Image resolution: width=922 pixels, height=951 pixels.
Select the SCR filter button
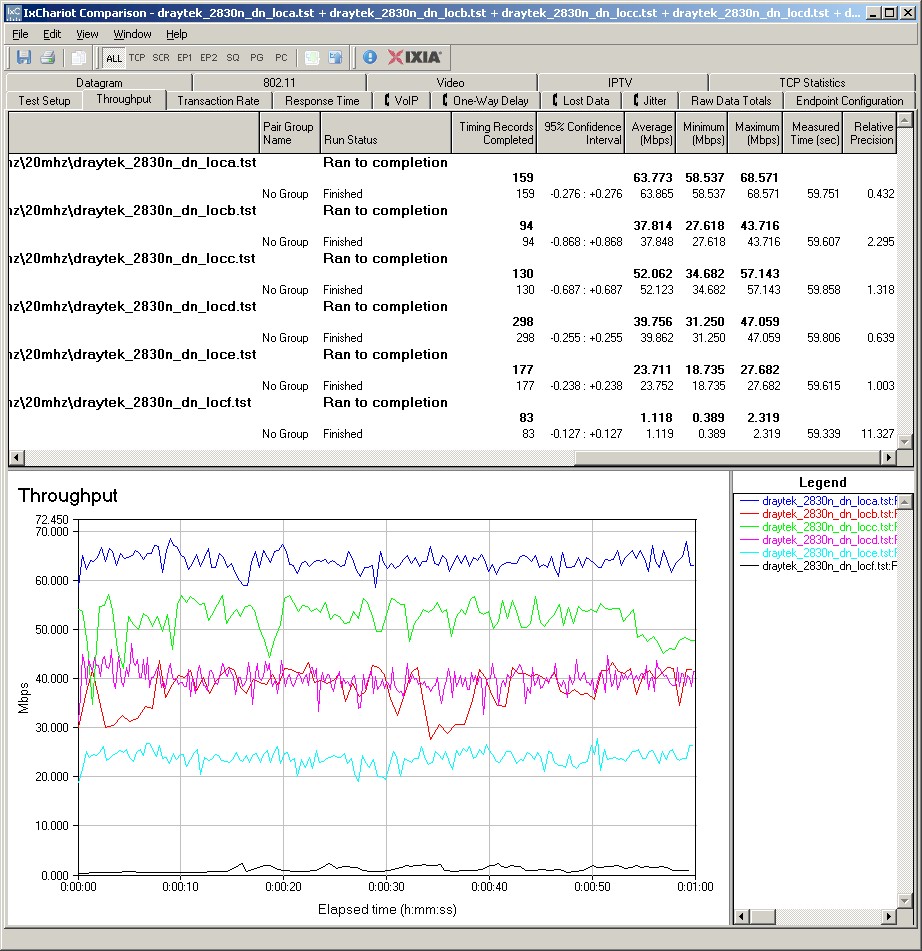161,58
